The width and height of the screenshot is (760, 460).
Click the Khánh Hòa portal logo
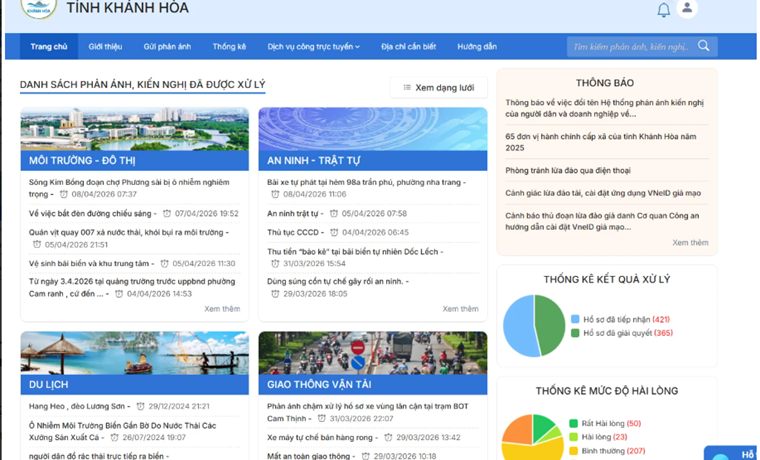click(x=38, y=8)
